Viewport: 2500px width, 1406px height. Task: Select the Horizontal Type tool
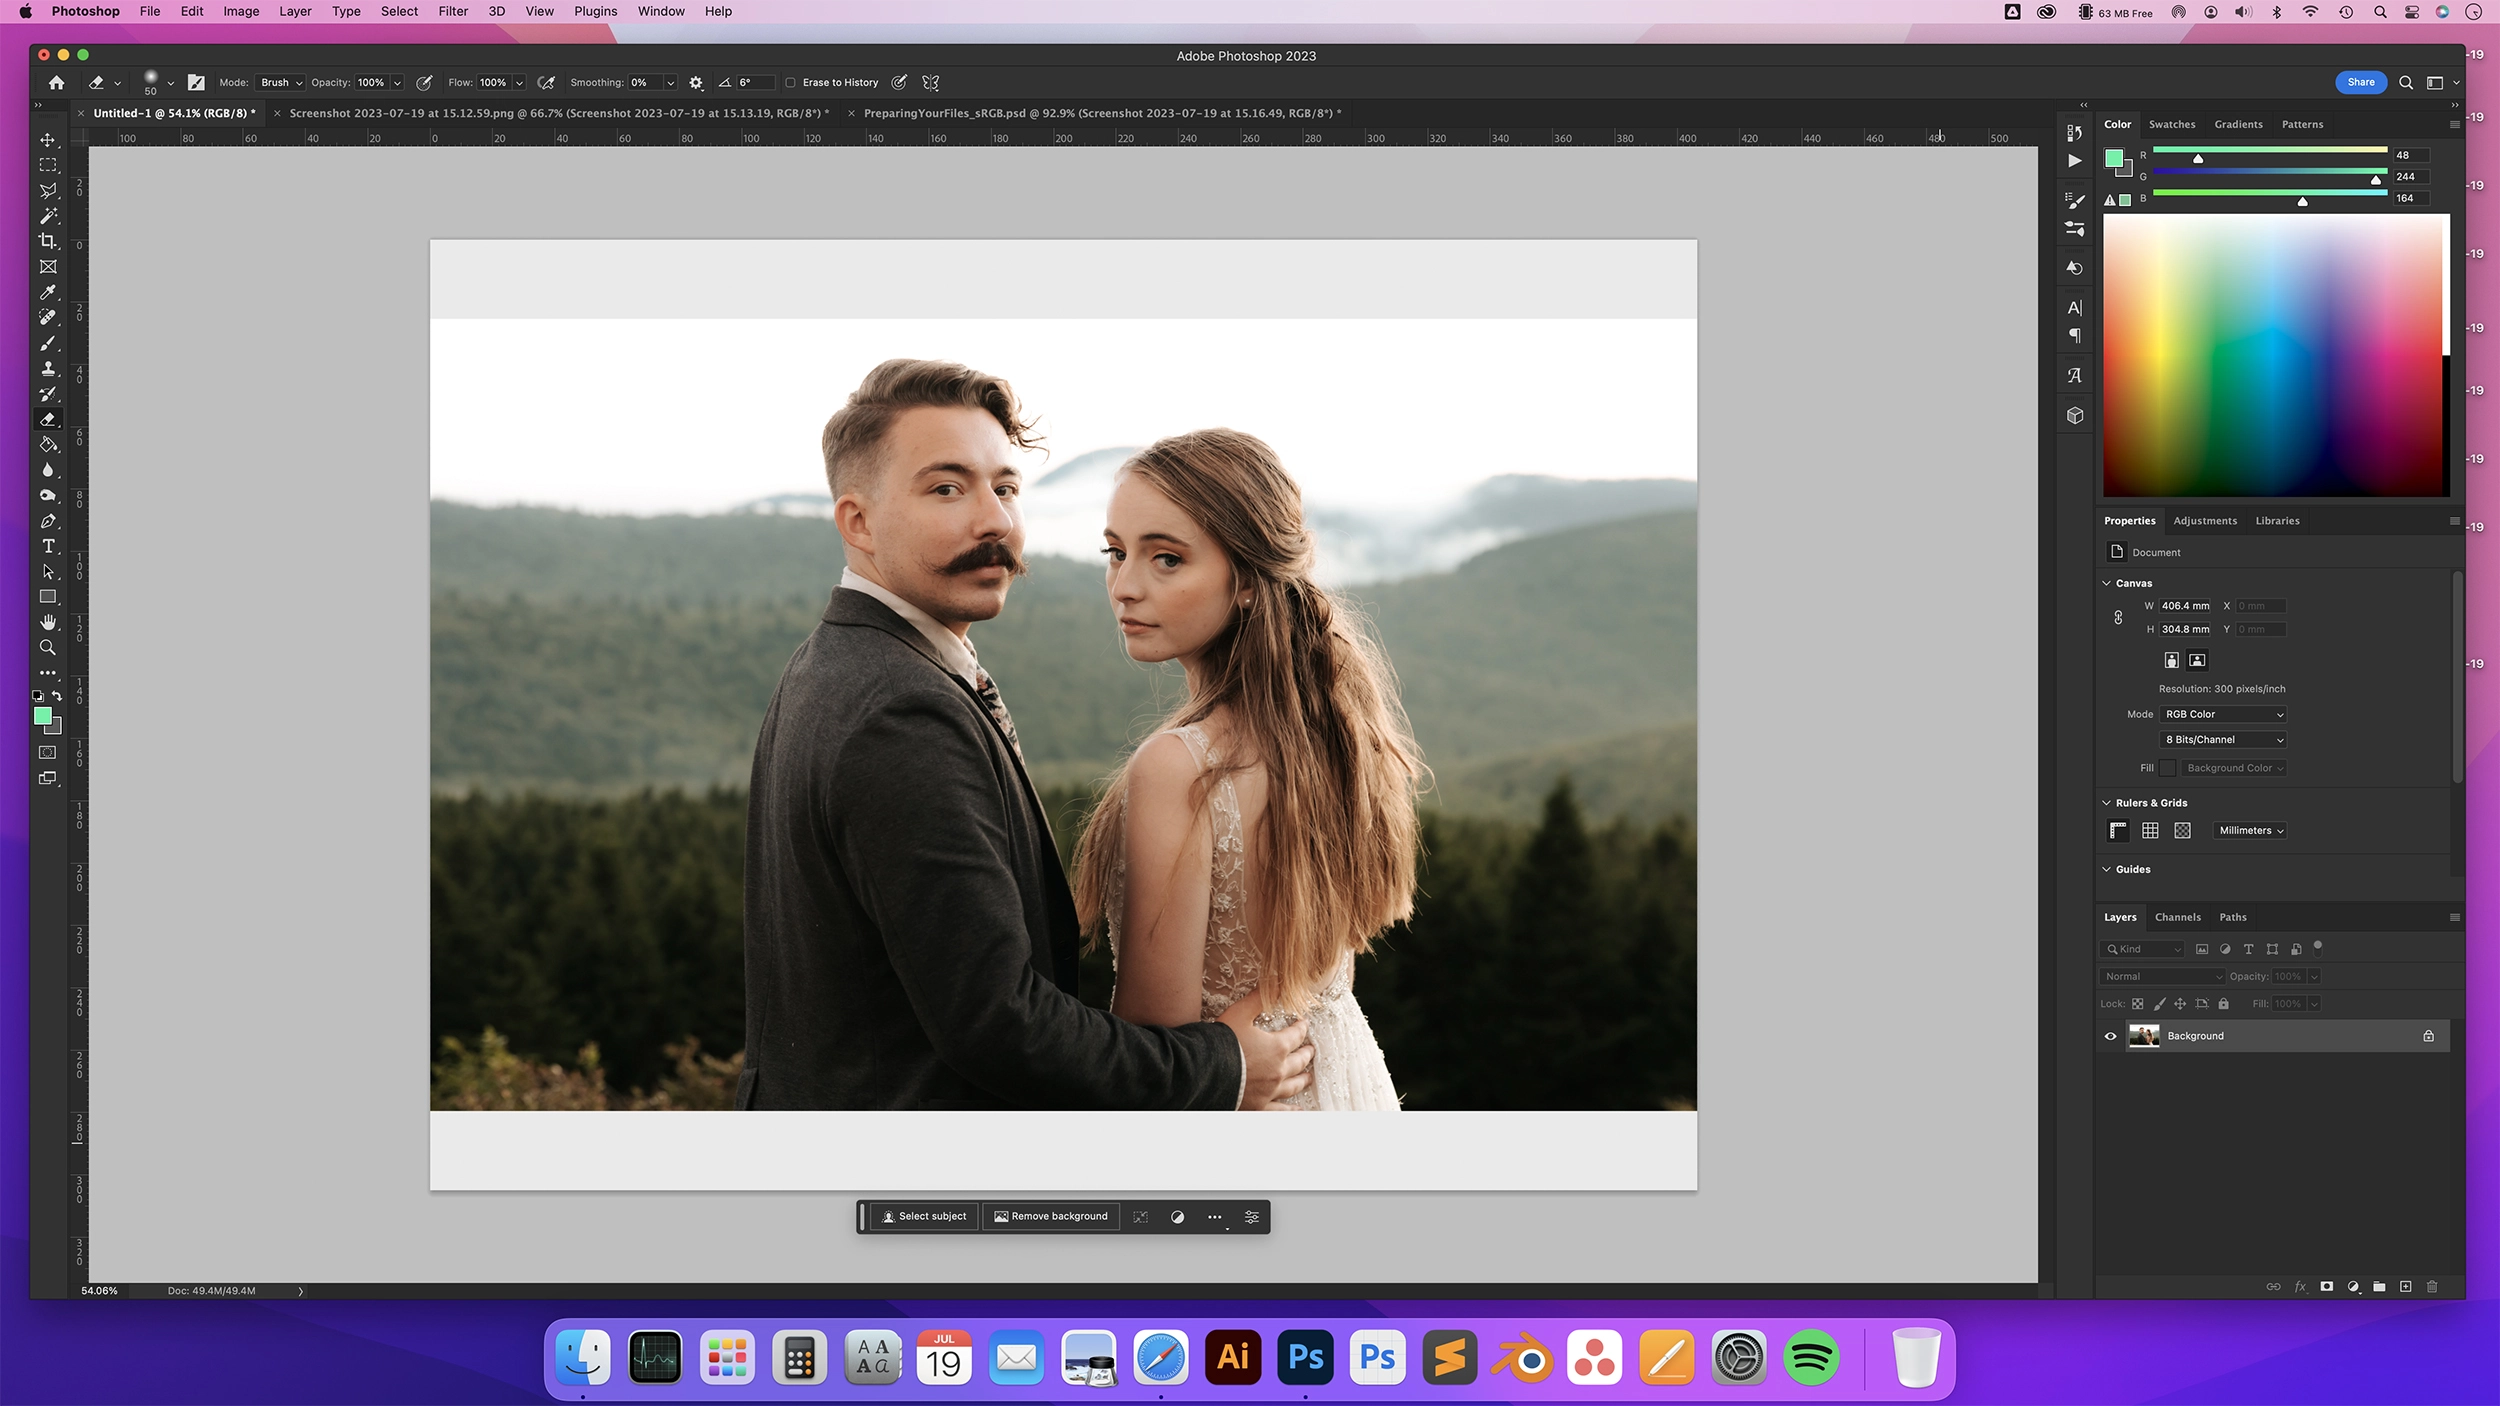pos(47,546)
